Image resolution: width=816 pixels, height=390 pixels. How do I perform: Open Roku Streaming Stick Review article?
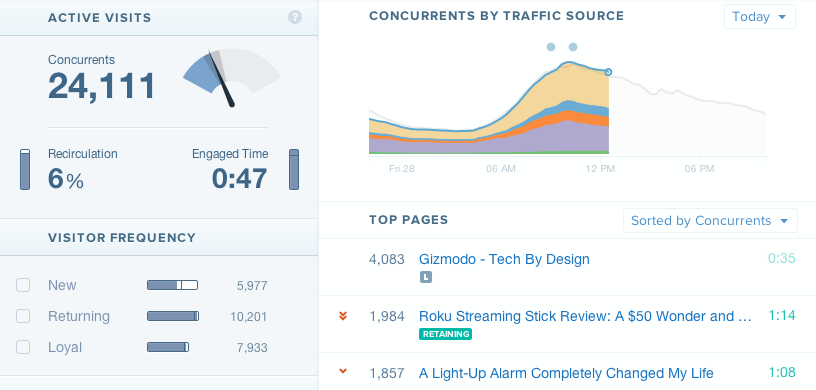tap(585, 316)
